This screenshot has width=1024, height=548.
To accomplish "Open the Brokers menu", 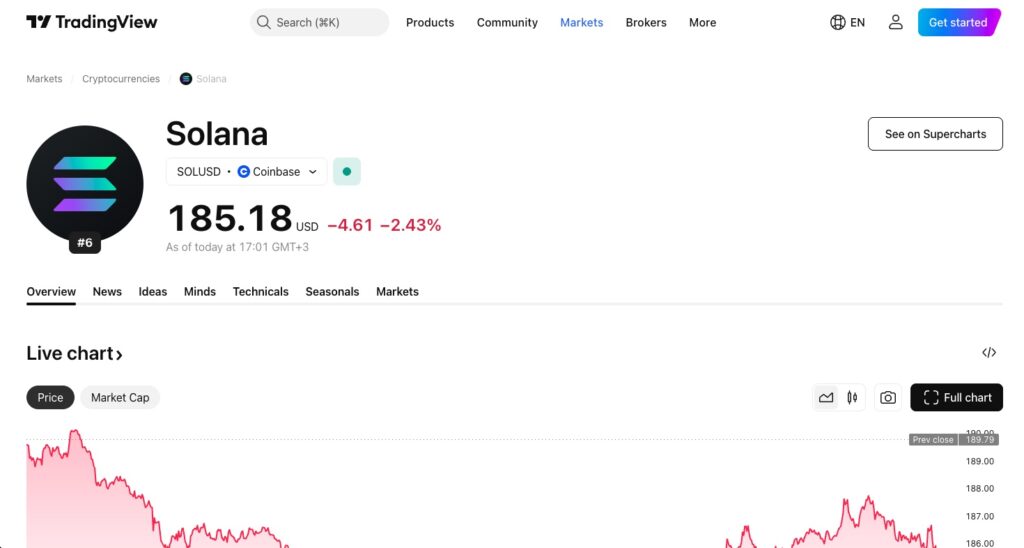I will pos(646,22).
